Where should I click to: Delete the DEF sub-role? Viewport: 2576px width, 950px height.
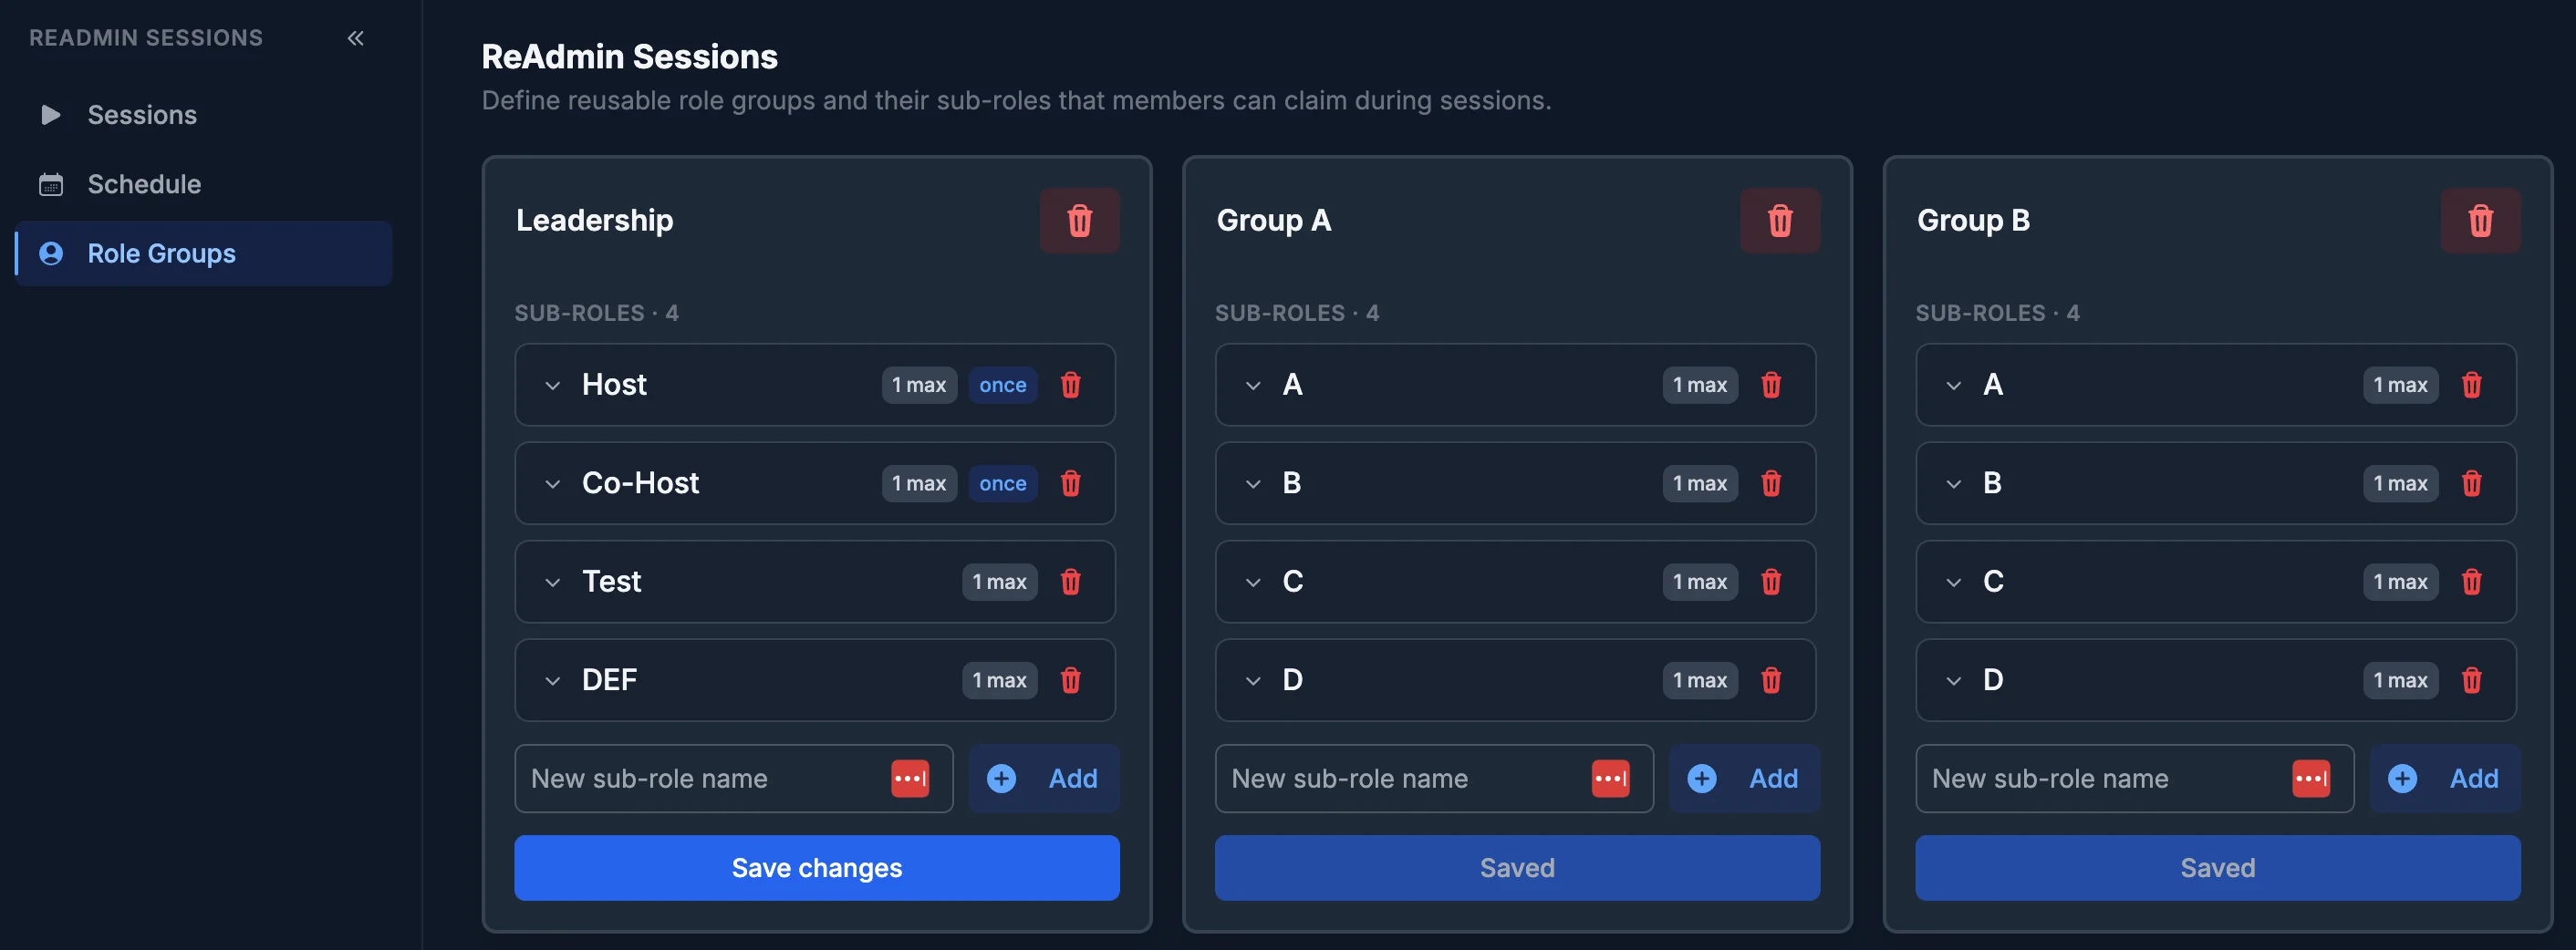coord(1070,680)
